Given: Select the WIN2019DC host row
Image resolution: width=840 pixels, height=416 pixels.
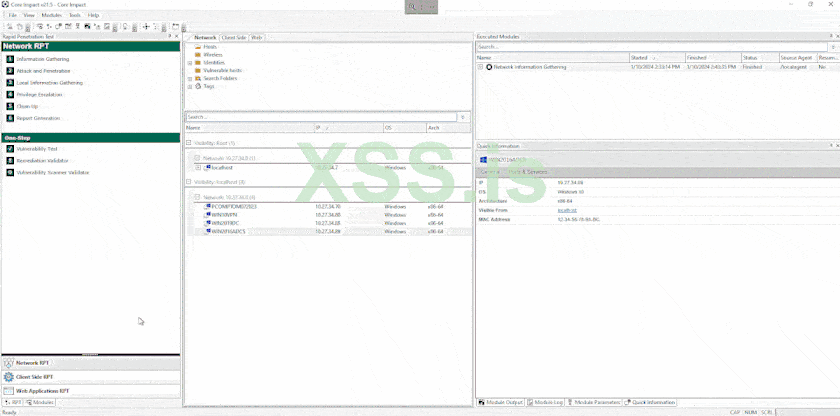Looking at the screenshot, I should (x=328, y=223).
